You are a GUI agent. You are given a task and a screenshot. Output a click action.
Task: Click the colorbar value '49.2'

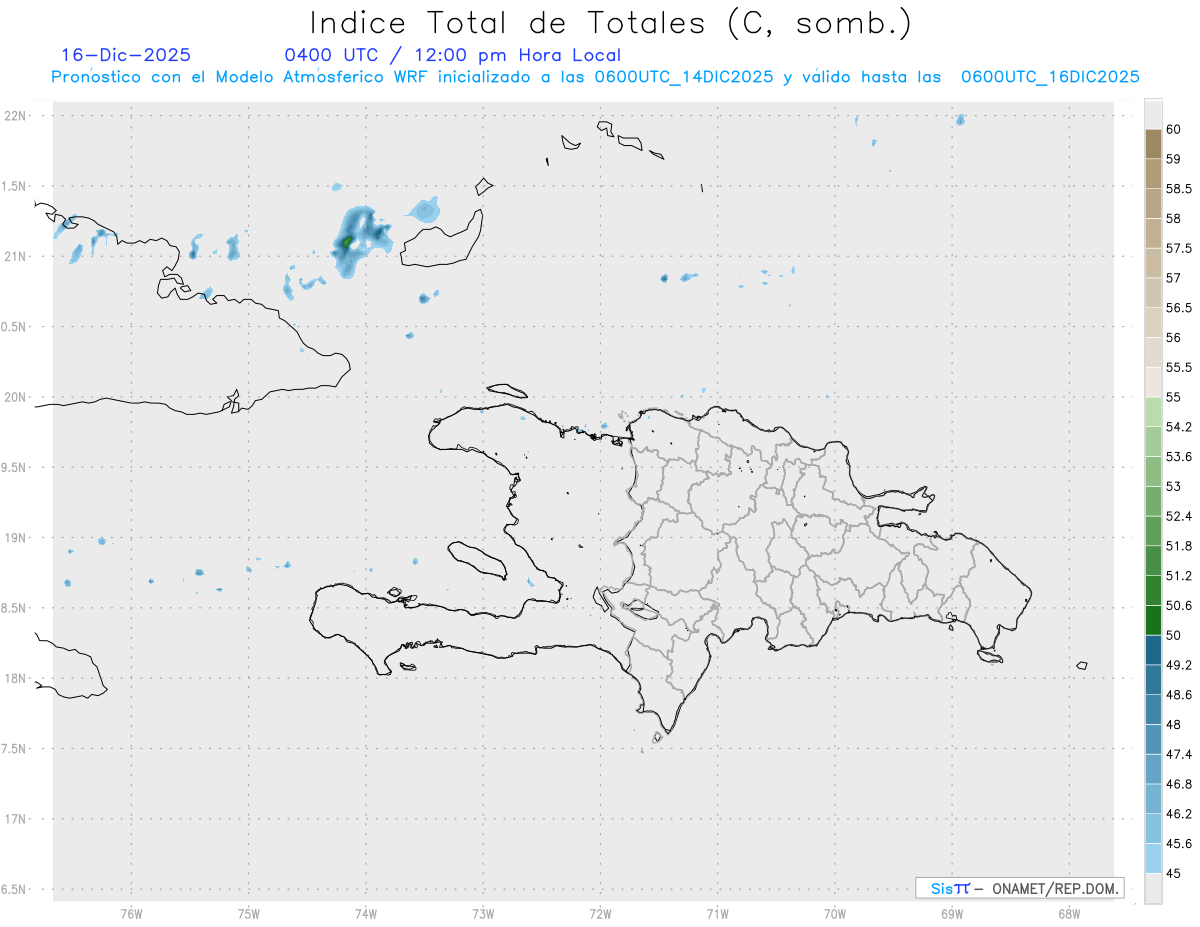coord(1178,665)
